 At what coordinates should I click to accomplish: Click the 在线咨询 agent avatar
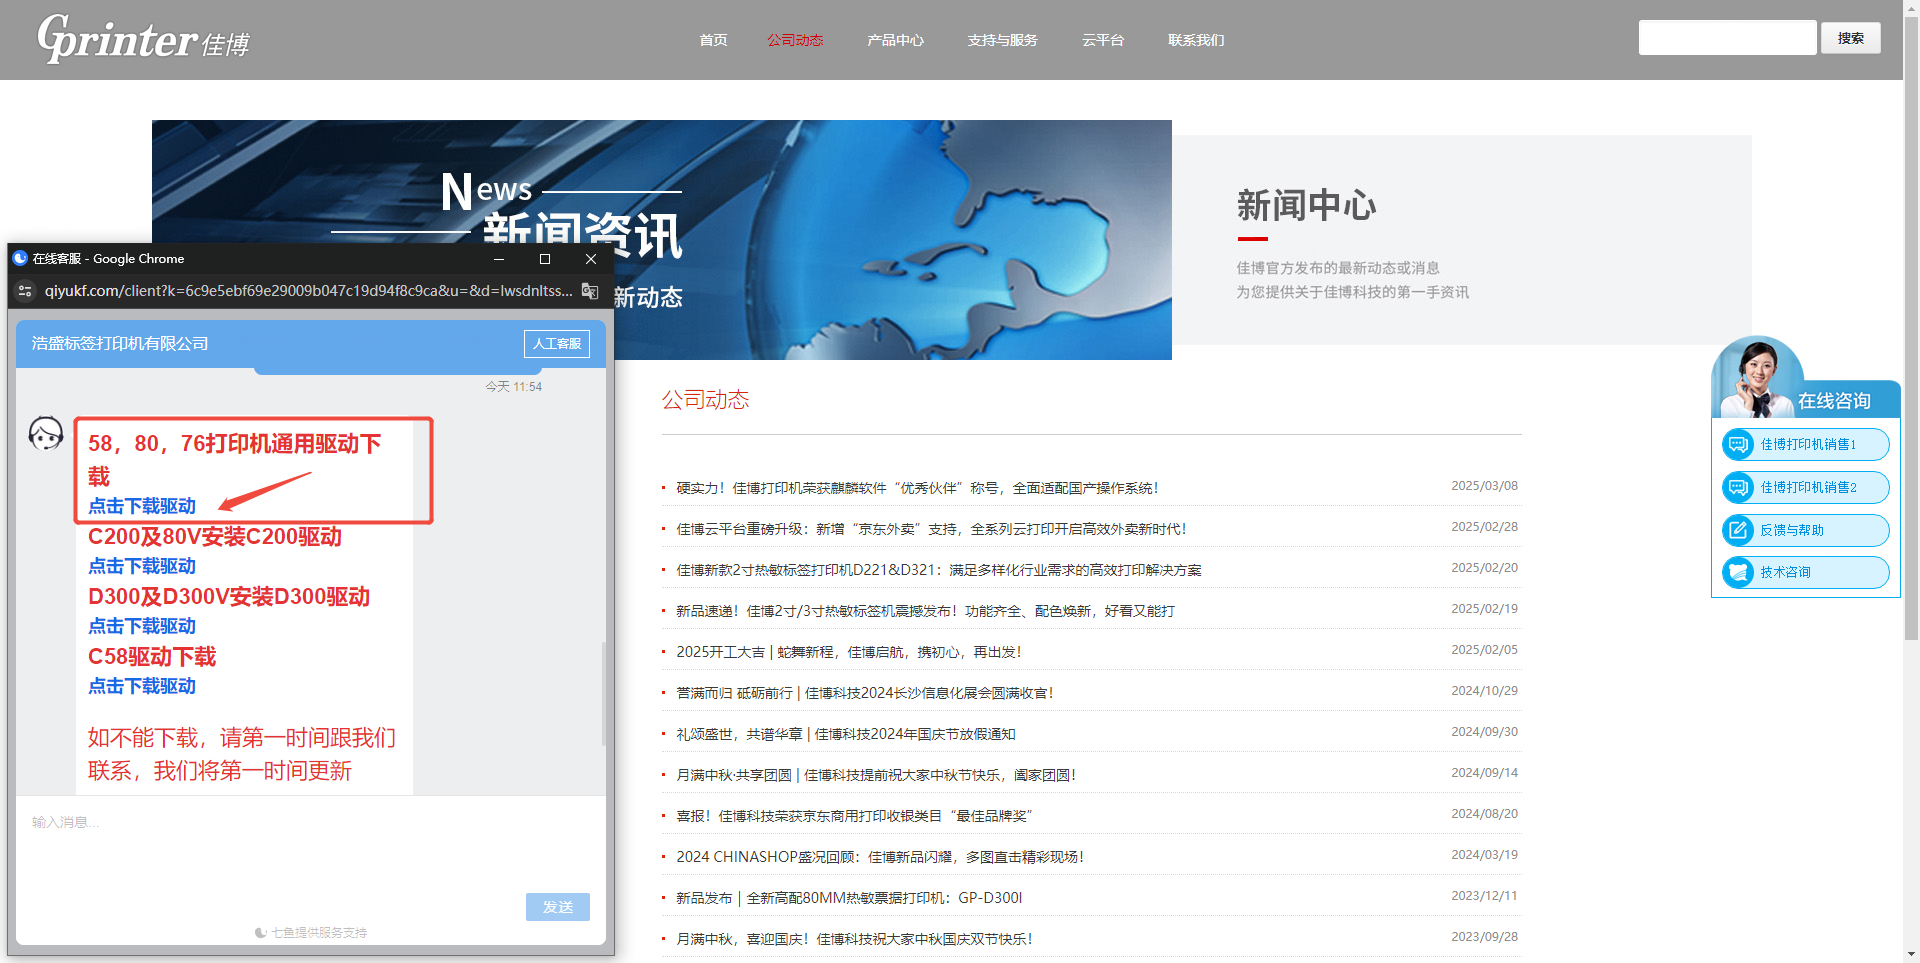click(x=1757, y=378)
